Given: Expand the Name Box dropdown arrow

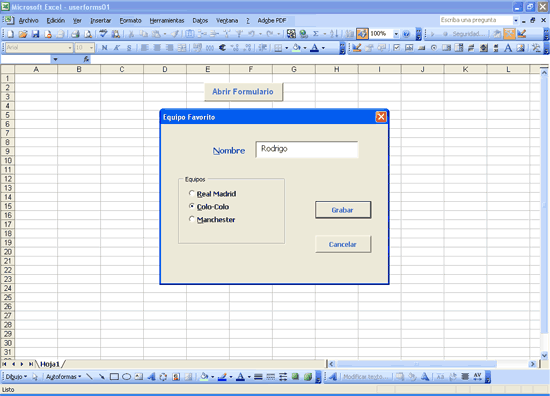Looking at the screenshot, I should pos(55,59).
